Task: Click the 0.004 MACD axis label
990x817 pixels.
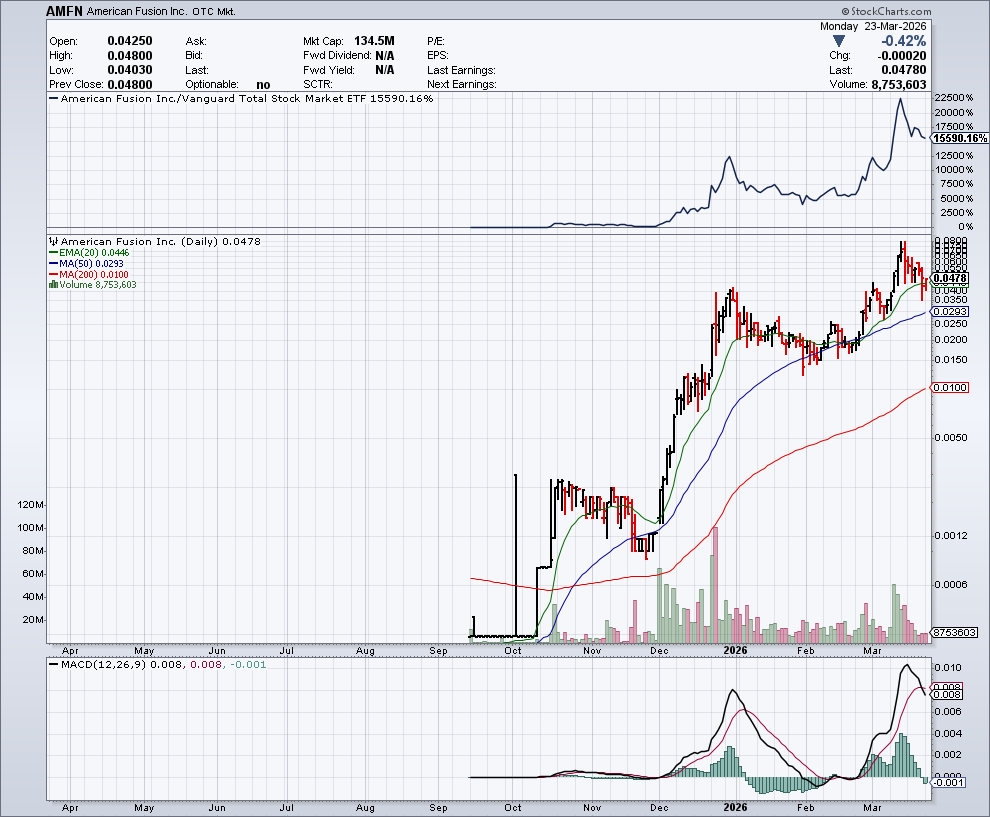Action: [948, 734]
